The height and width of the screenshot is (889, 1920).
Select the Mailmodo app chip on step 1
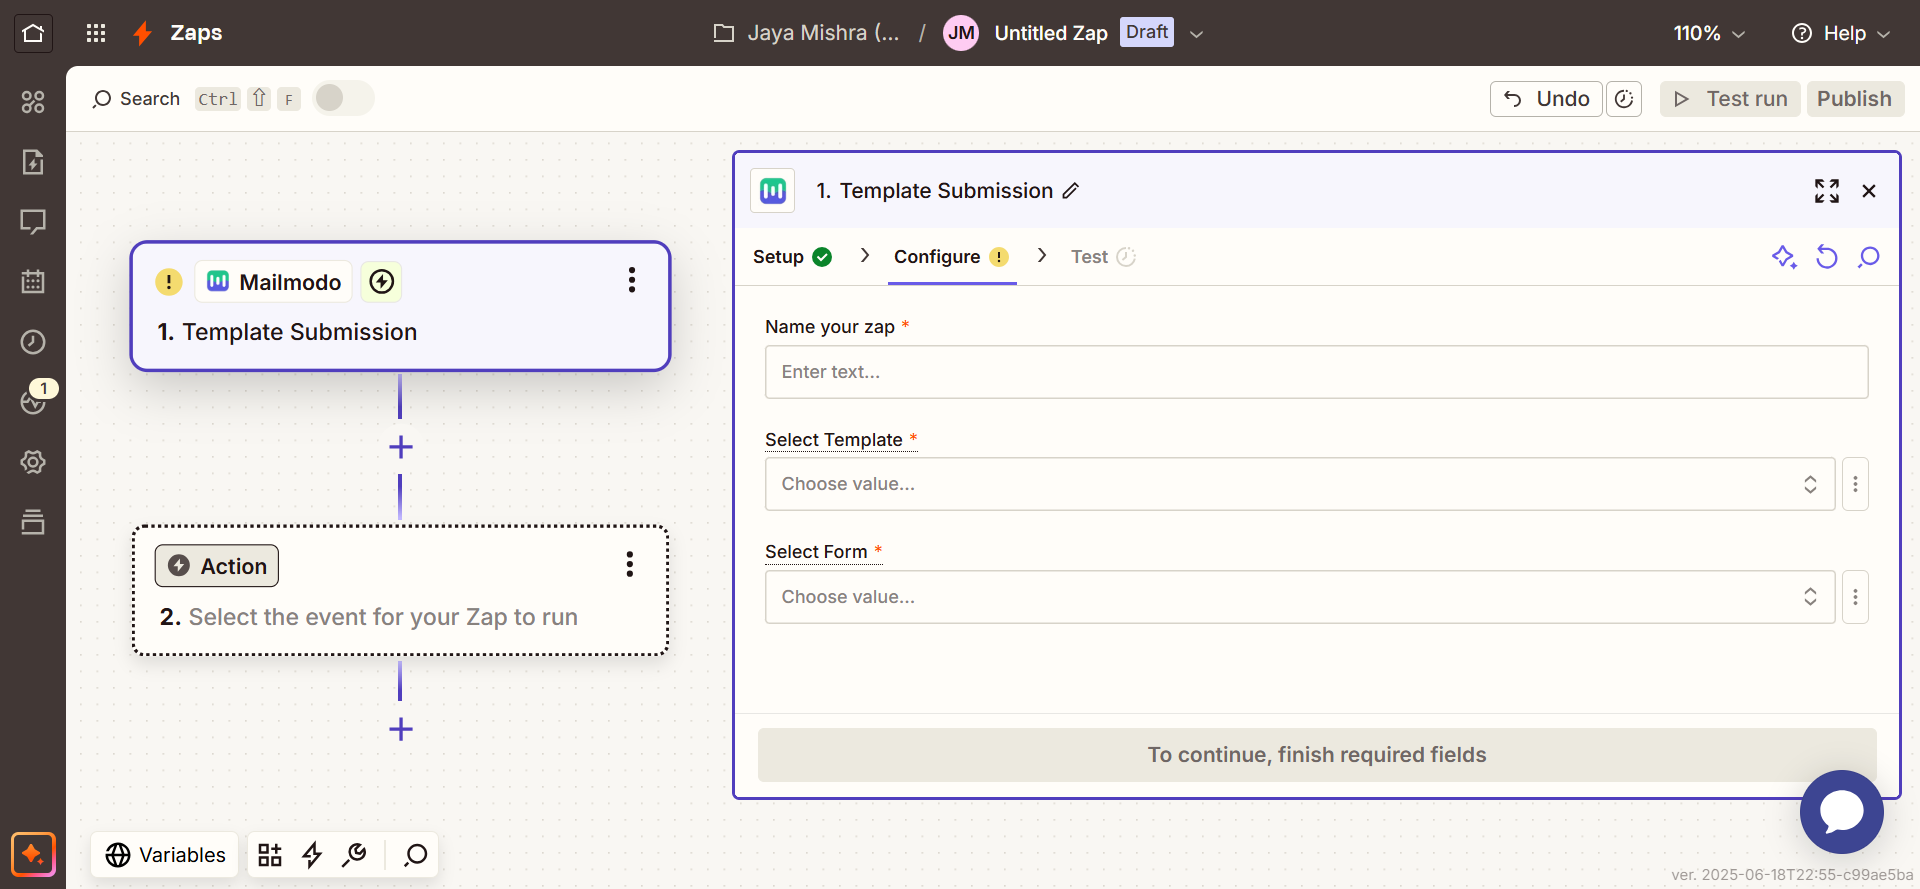click(274, 282)
